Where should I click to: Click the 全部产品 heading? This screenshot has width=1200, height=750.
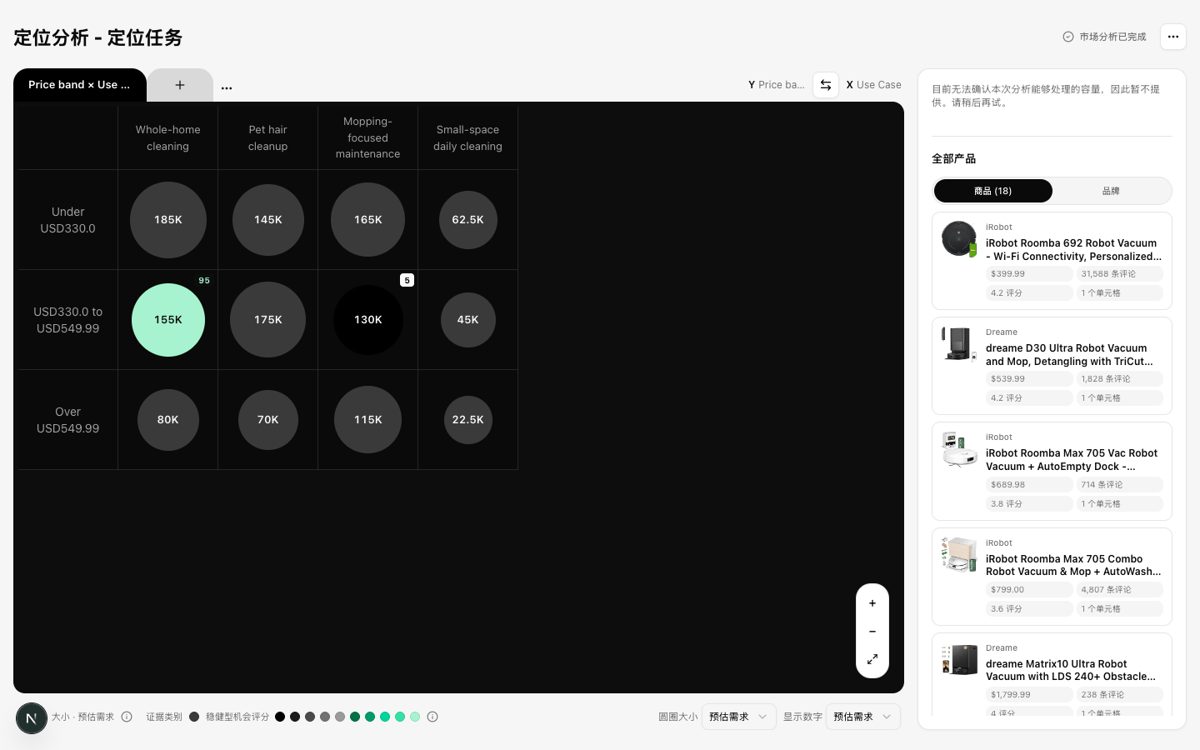(954, 159)
